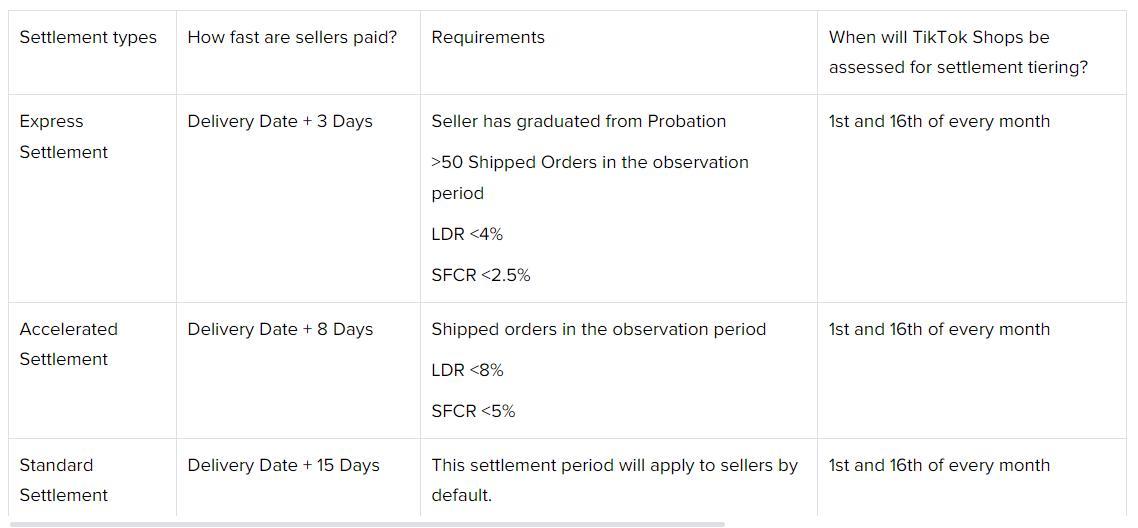Click the horizontal scrollbar at bottom
Screen dimensions: 1138x528
click(x=367, y=524)
